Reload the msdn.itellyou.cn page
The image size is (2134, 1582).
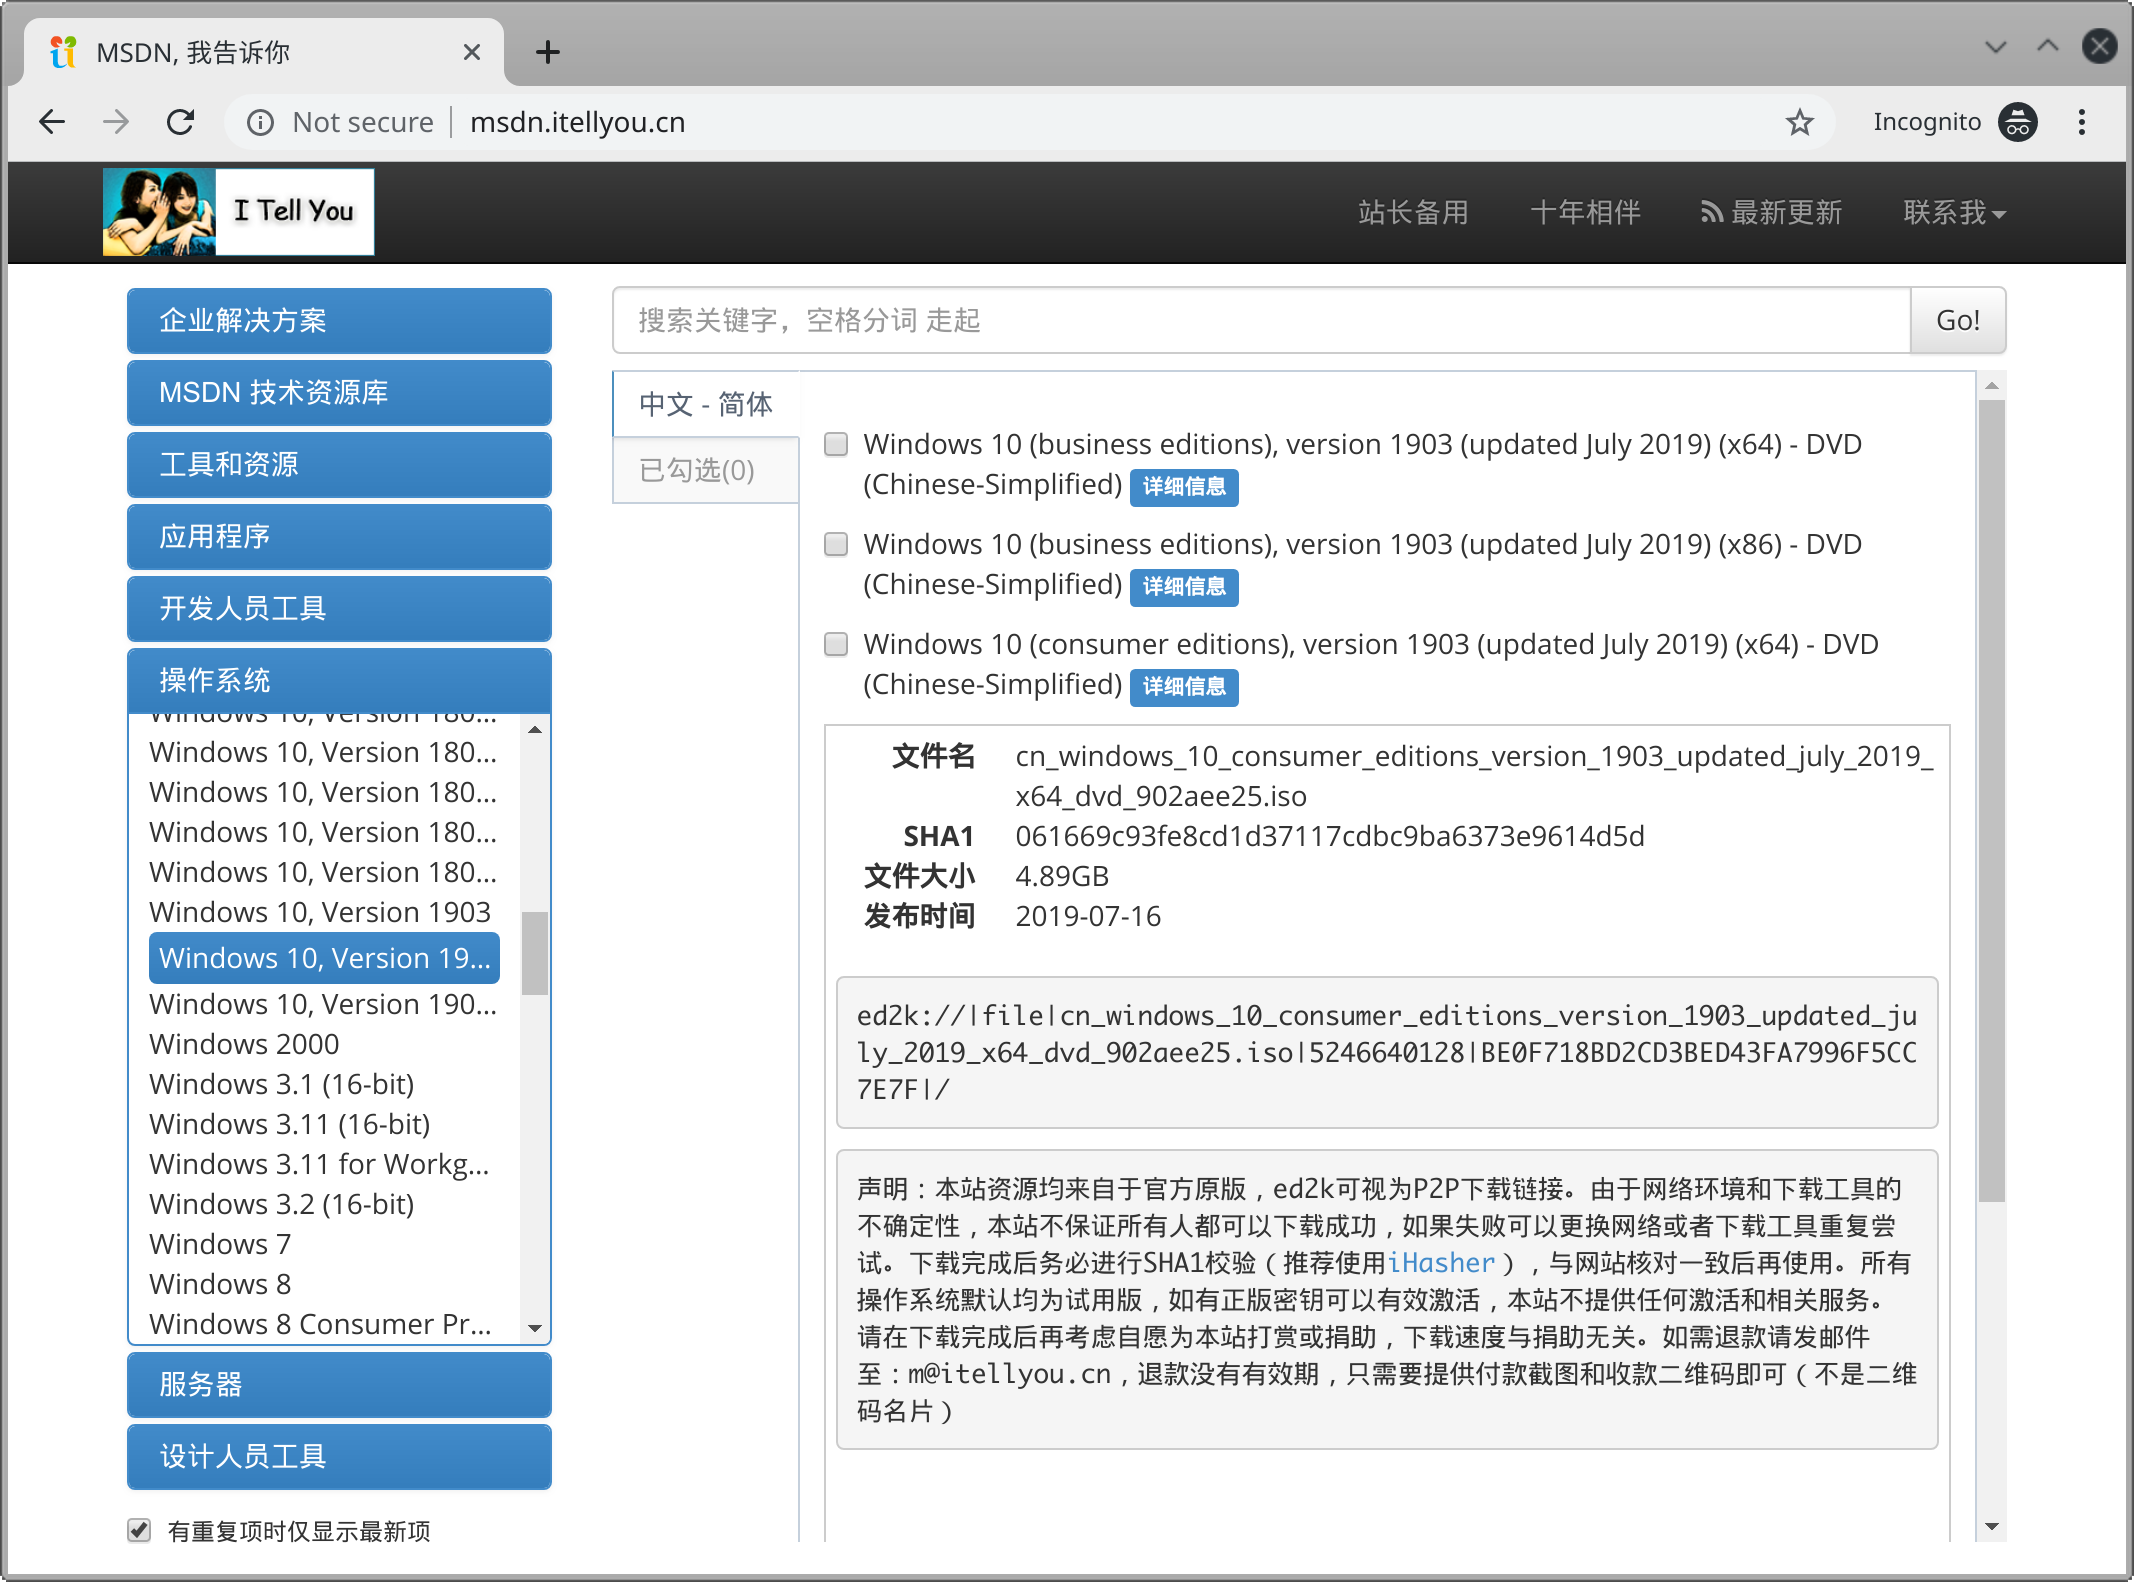point(180,122)
